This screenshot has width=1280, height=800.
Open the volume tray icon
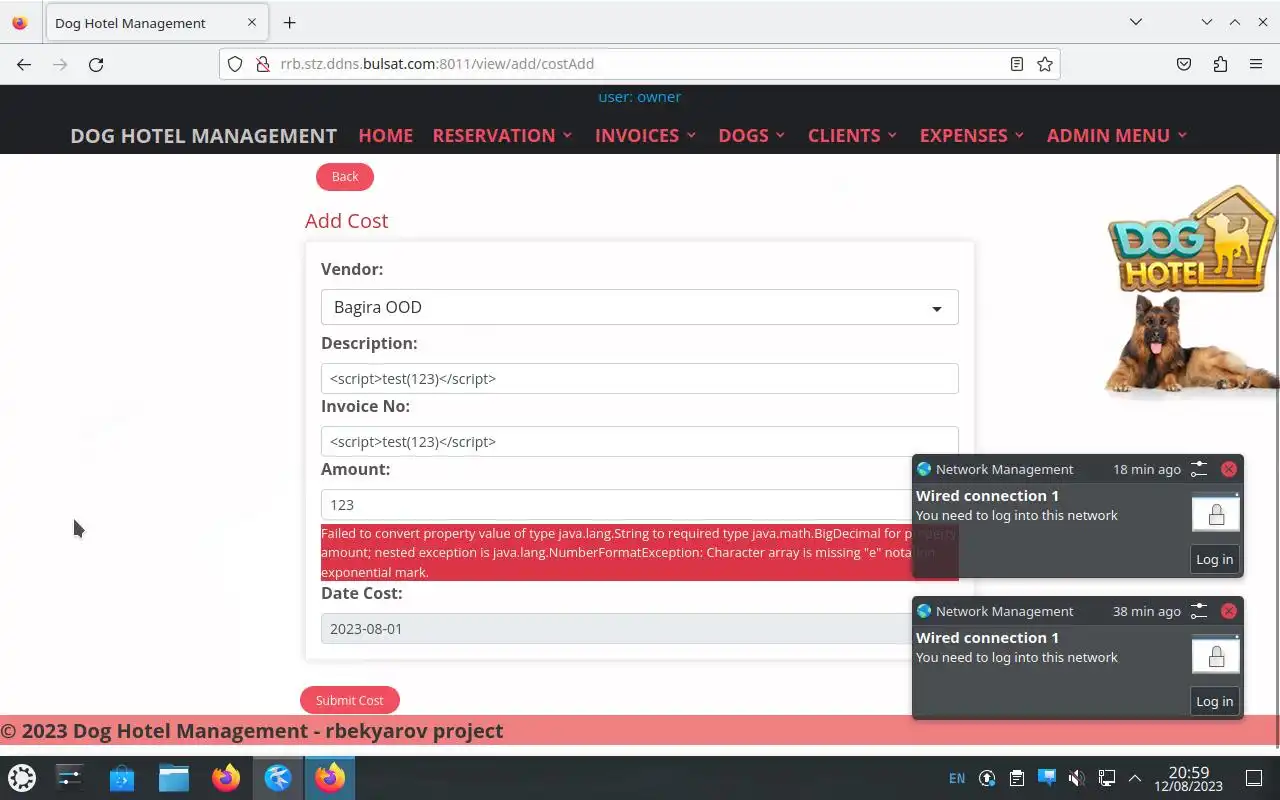(1076, 778)
